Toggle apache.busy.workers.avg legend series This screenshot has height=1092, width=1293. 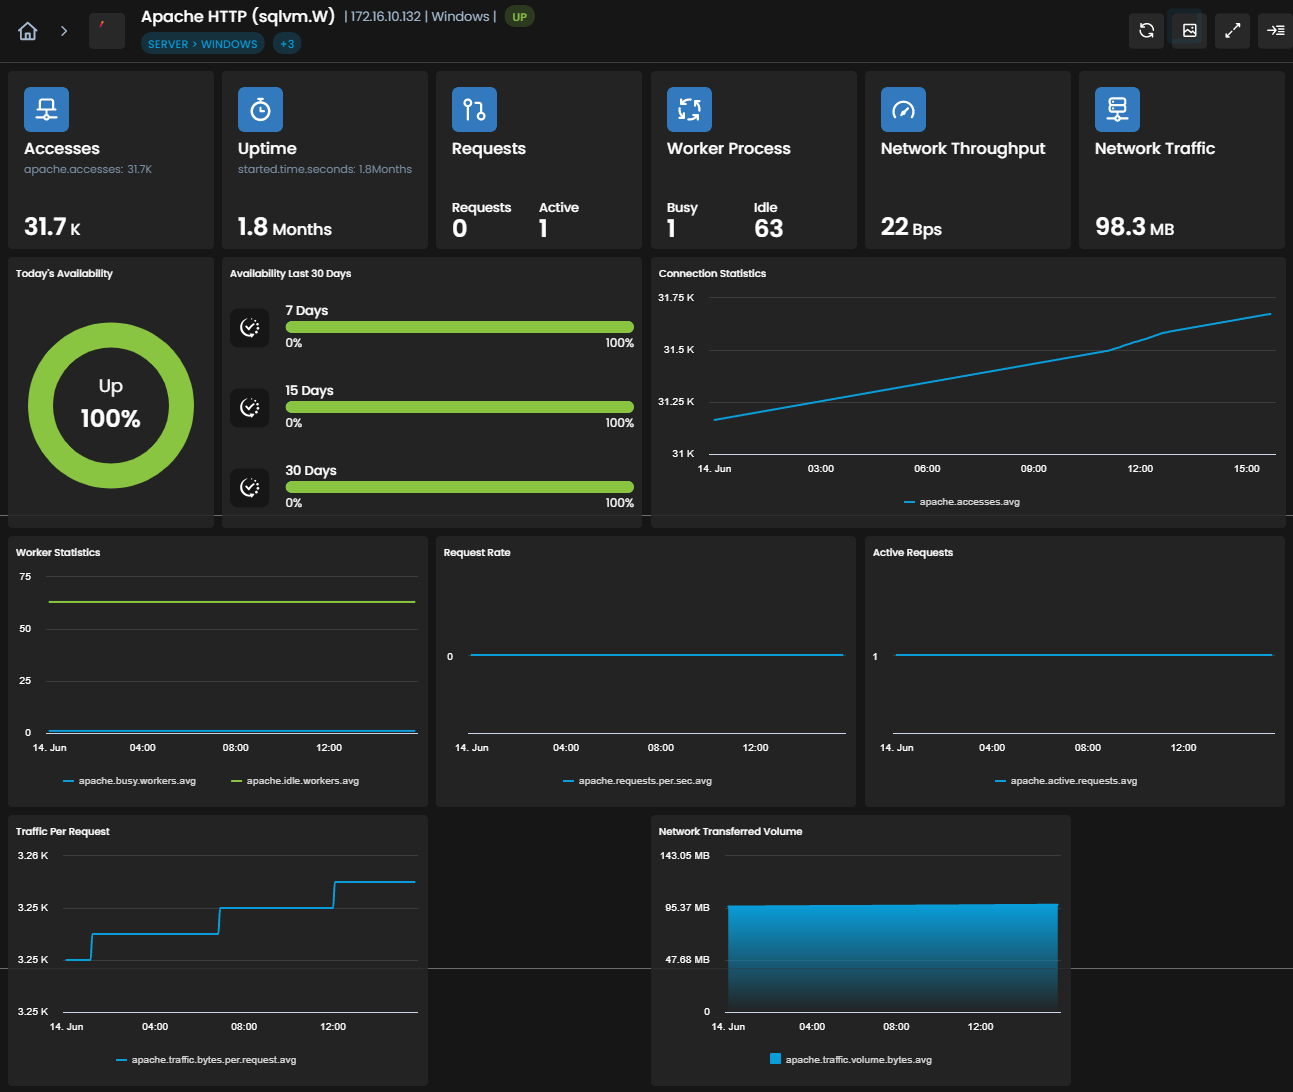pyautogui.click(x=129, y=781)
